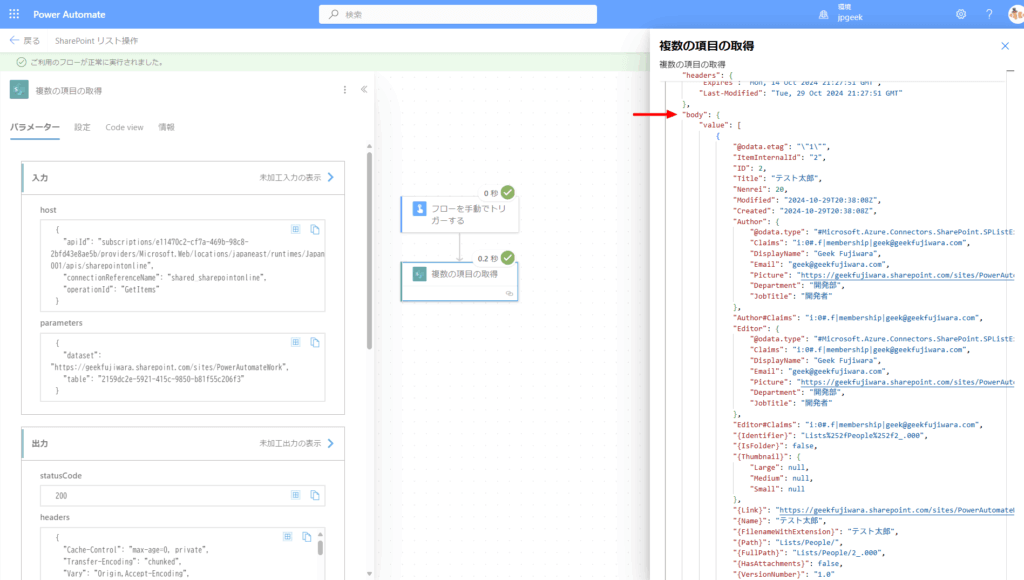
Task: Open the 情報 tab
Action: pos(167,127)
